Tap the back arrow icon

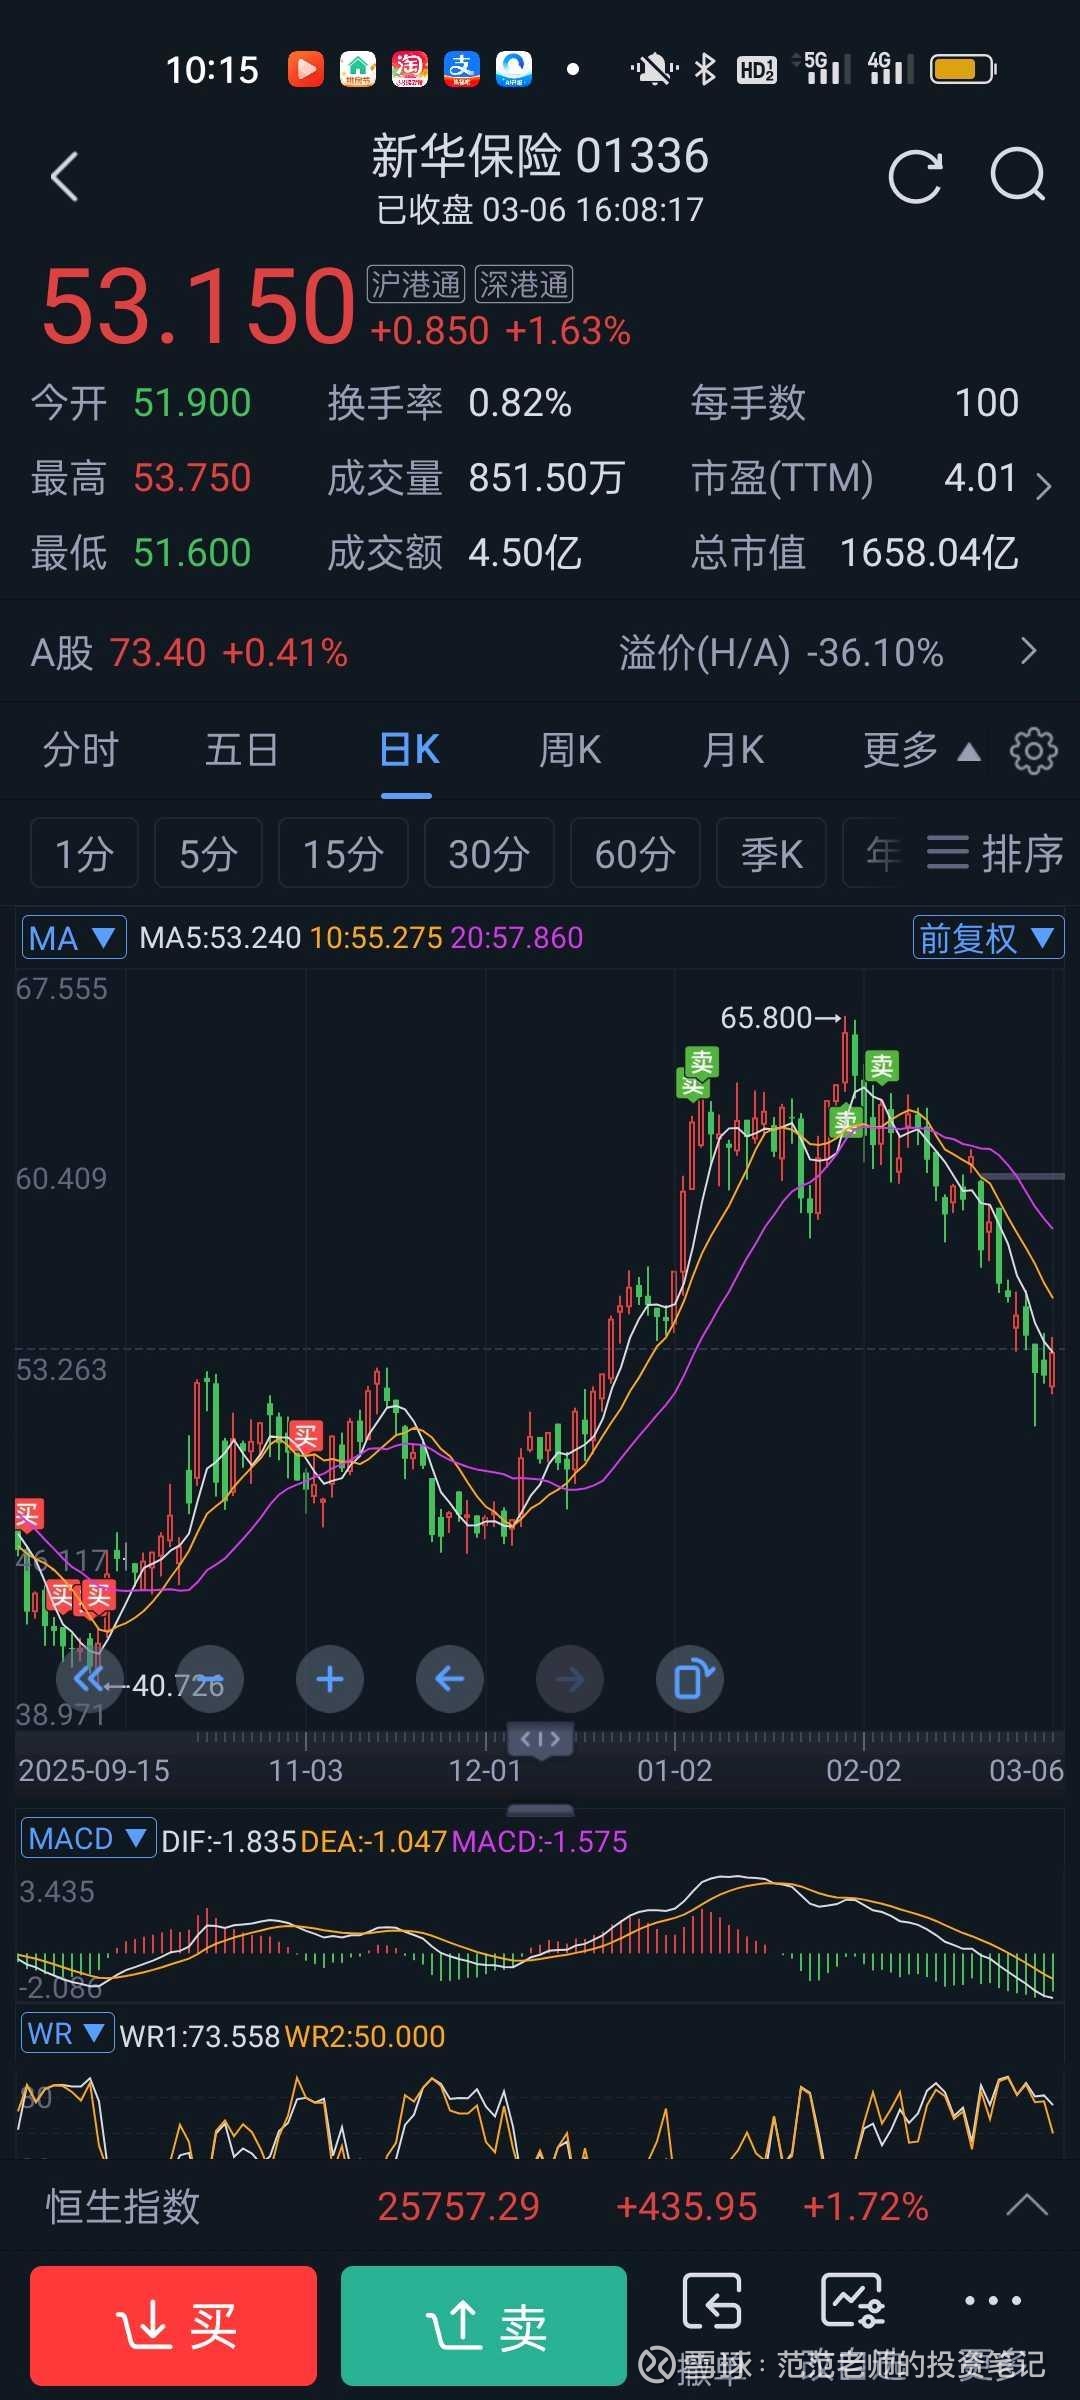tap(65, 178)
